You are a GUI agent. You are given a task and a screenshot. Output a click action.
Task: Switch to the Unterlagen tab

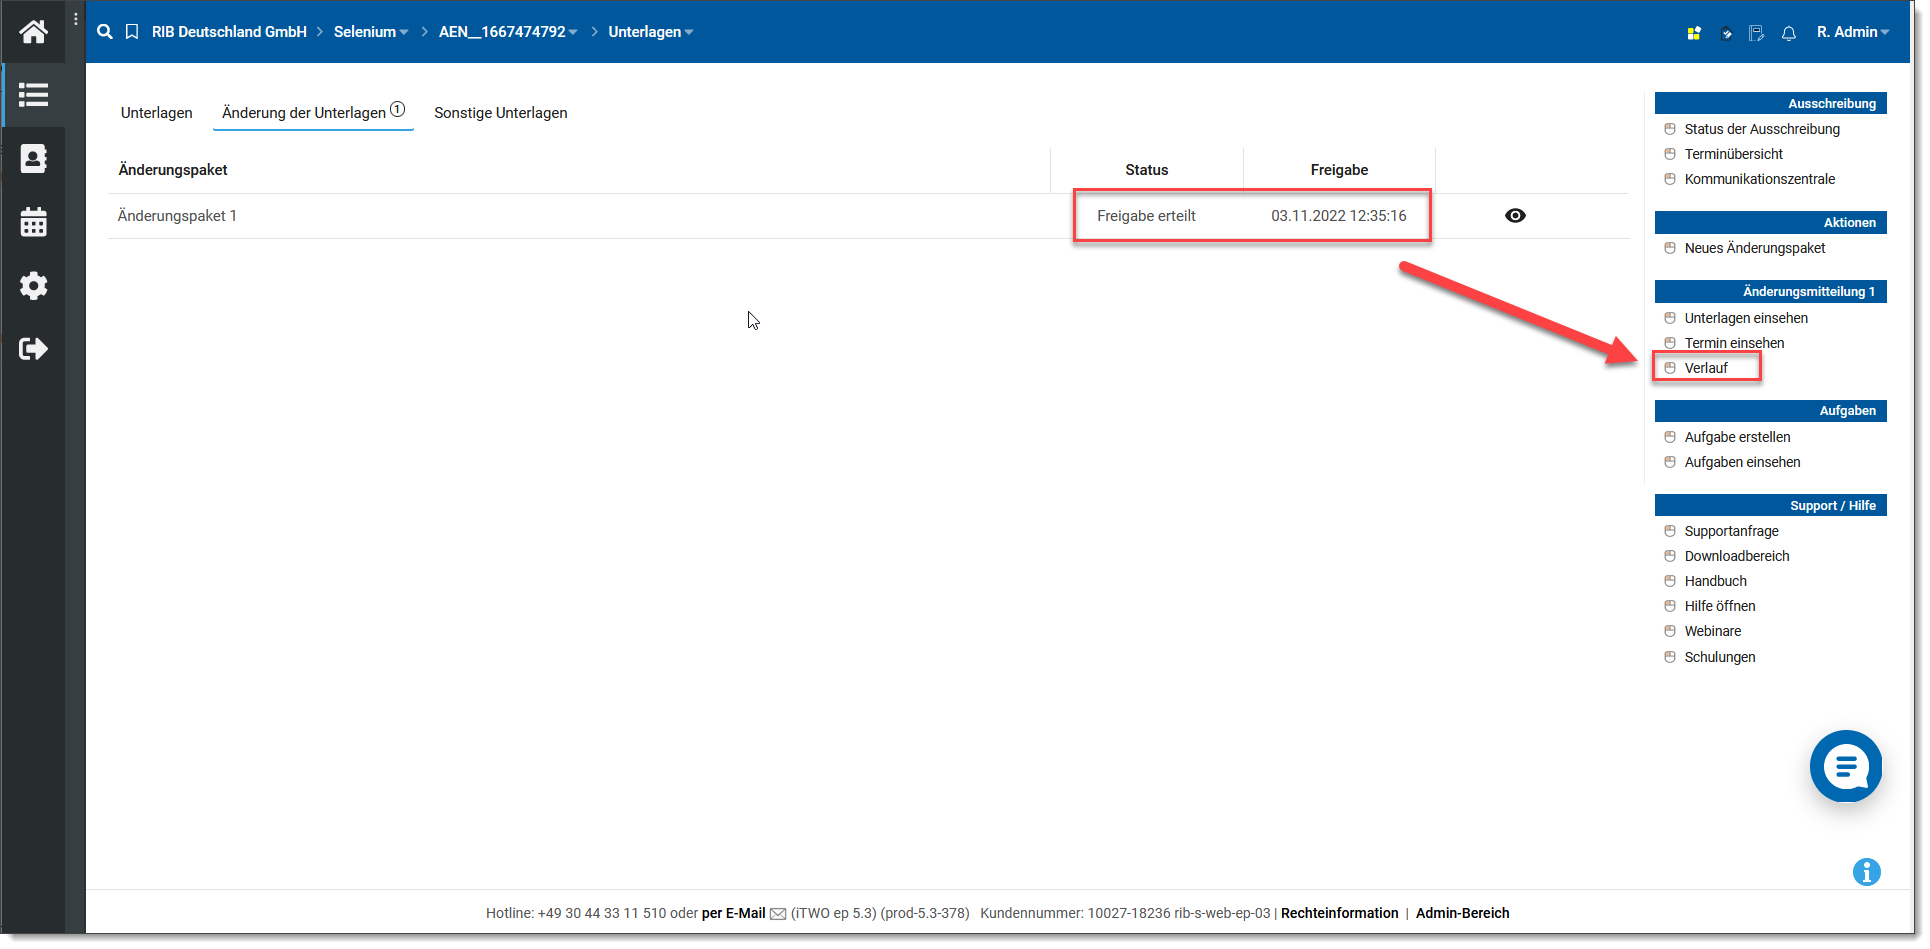(157, 113)
